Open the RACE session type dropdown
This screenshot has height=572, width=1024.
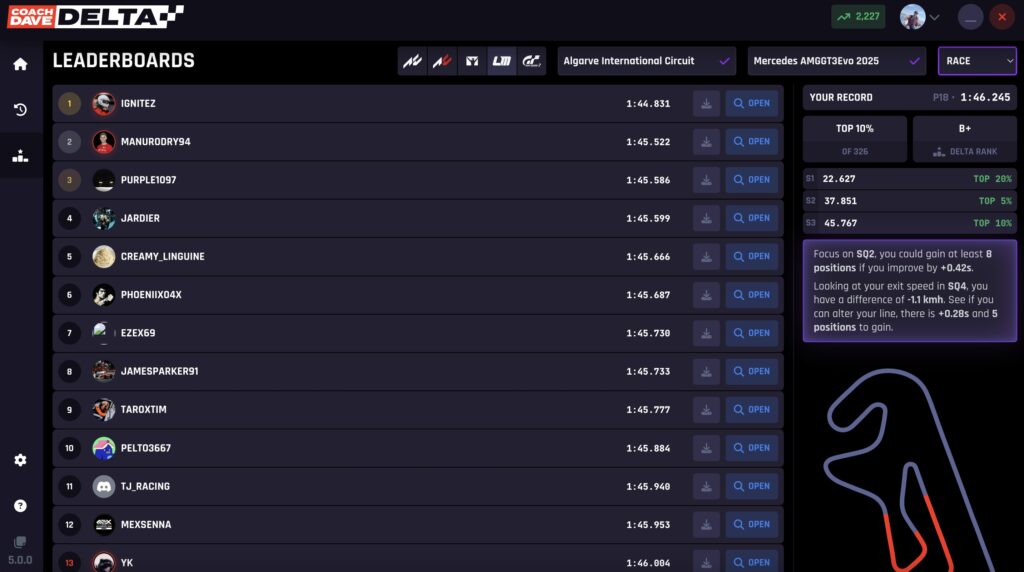click(977, 61)
